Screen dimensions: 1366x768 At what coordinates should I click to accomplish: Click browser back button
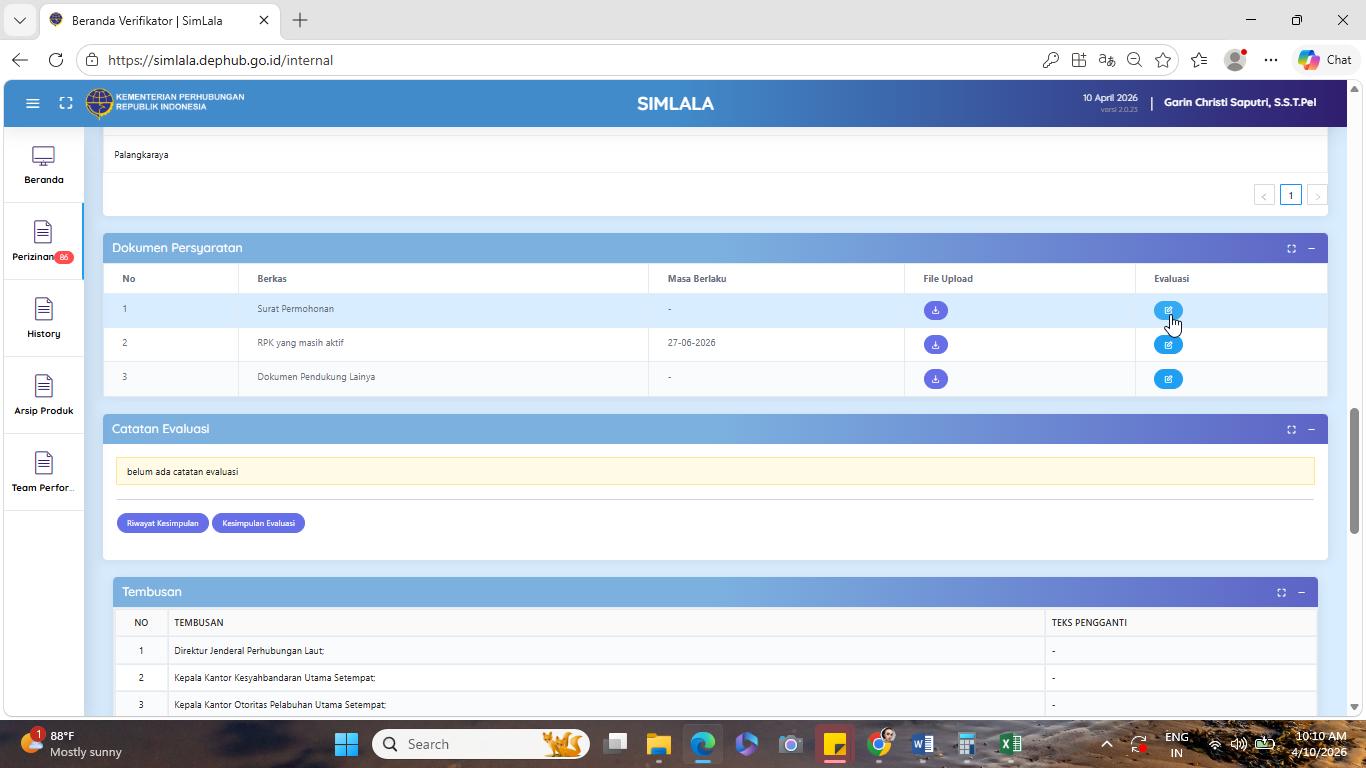click(20, 60)
